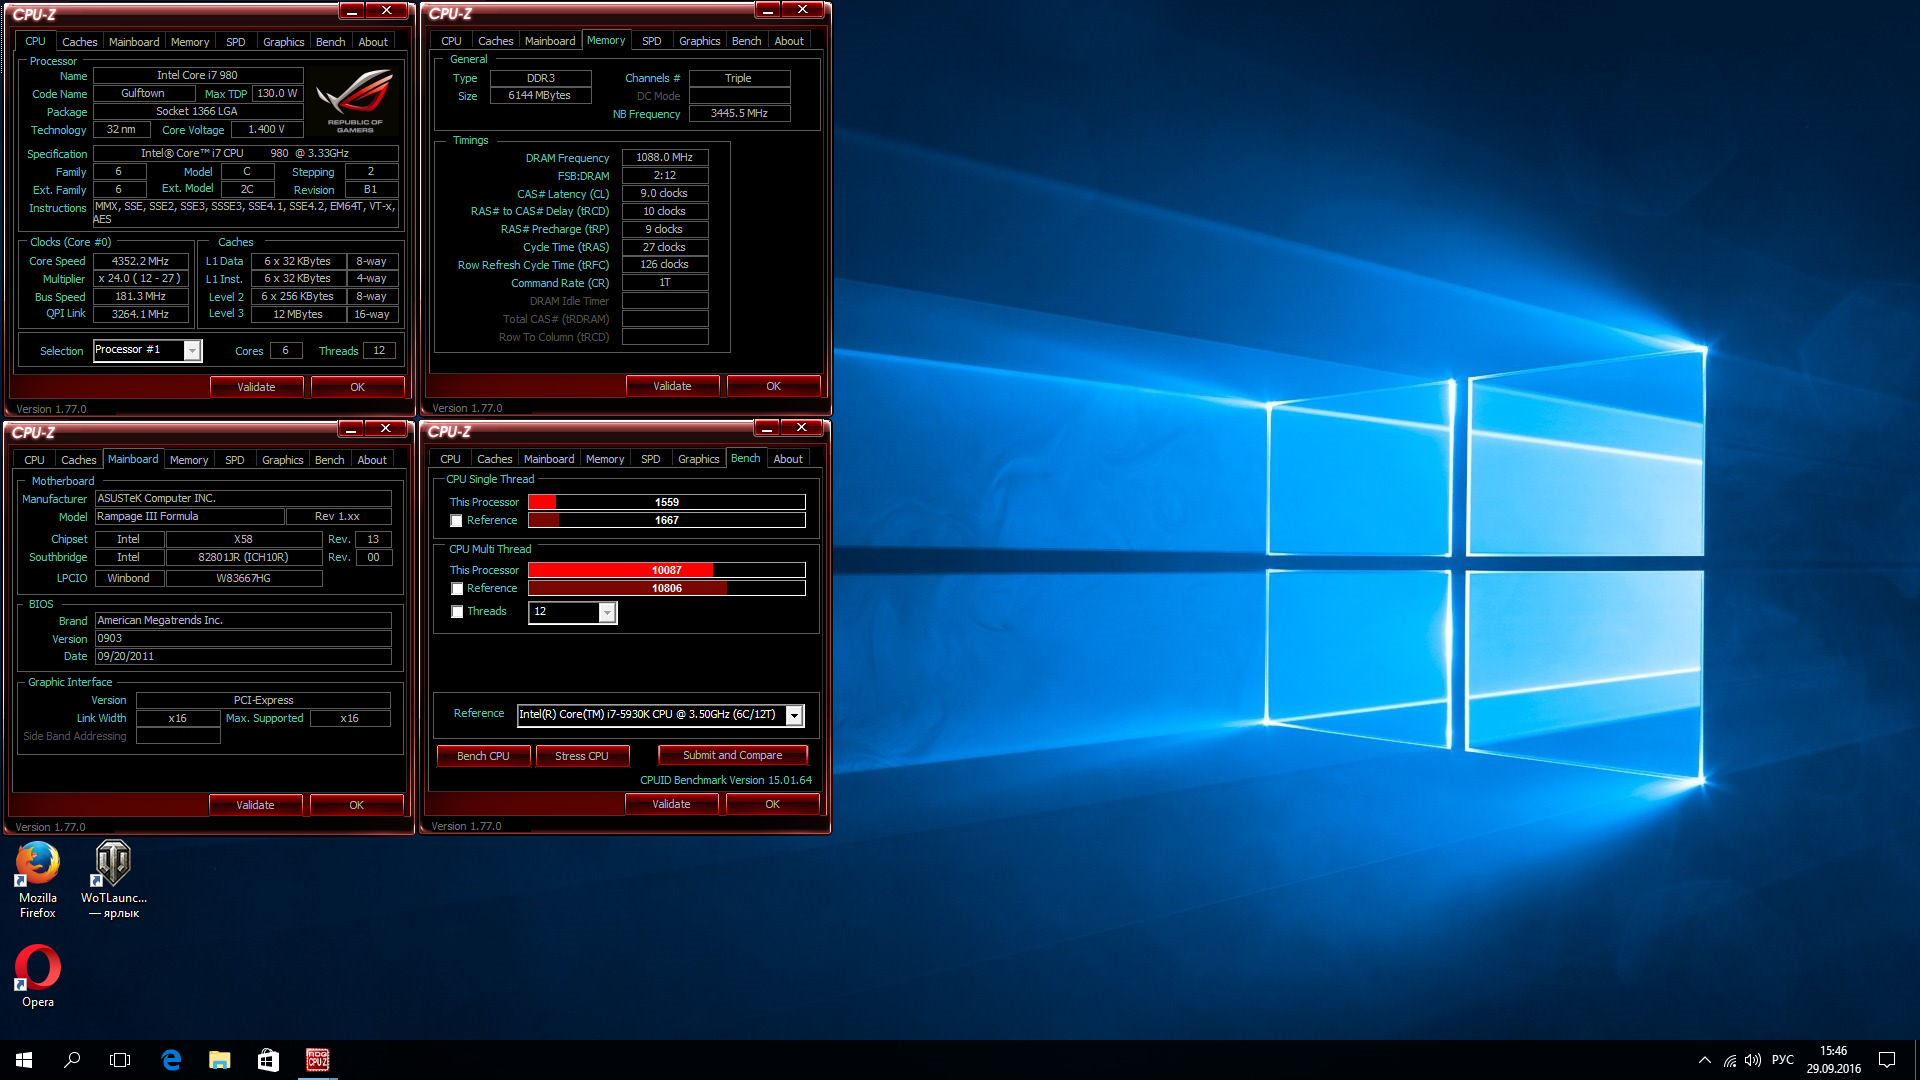Screen dimensions: 1920x1080
Task: Go to Mainboard tab in the benchmark window
Action: click(x=549, y=459)
